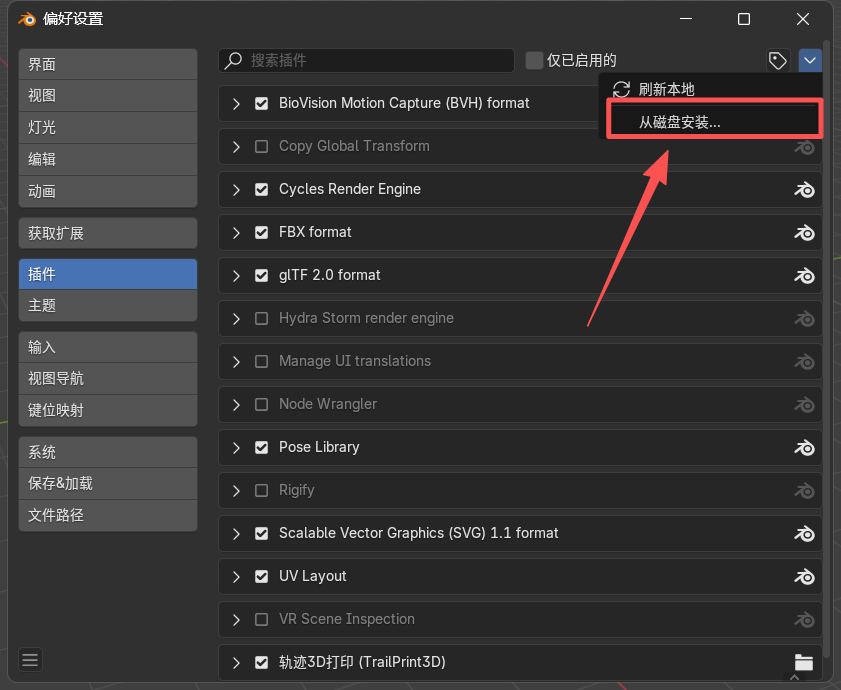This screenshot has height=690, width=841.
Task: Click Blender icon on Pose Library row
Action: coord(805,447)
